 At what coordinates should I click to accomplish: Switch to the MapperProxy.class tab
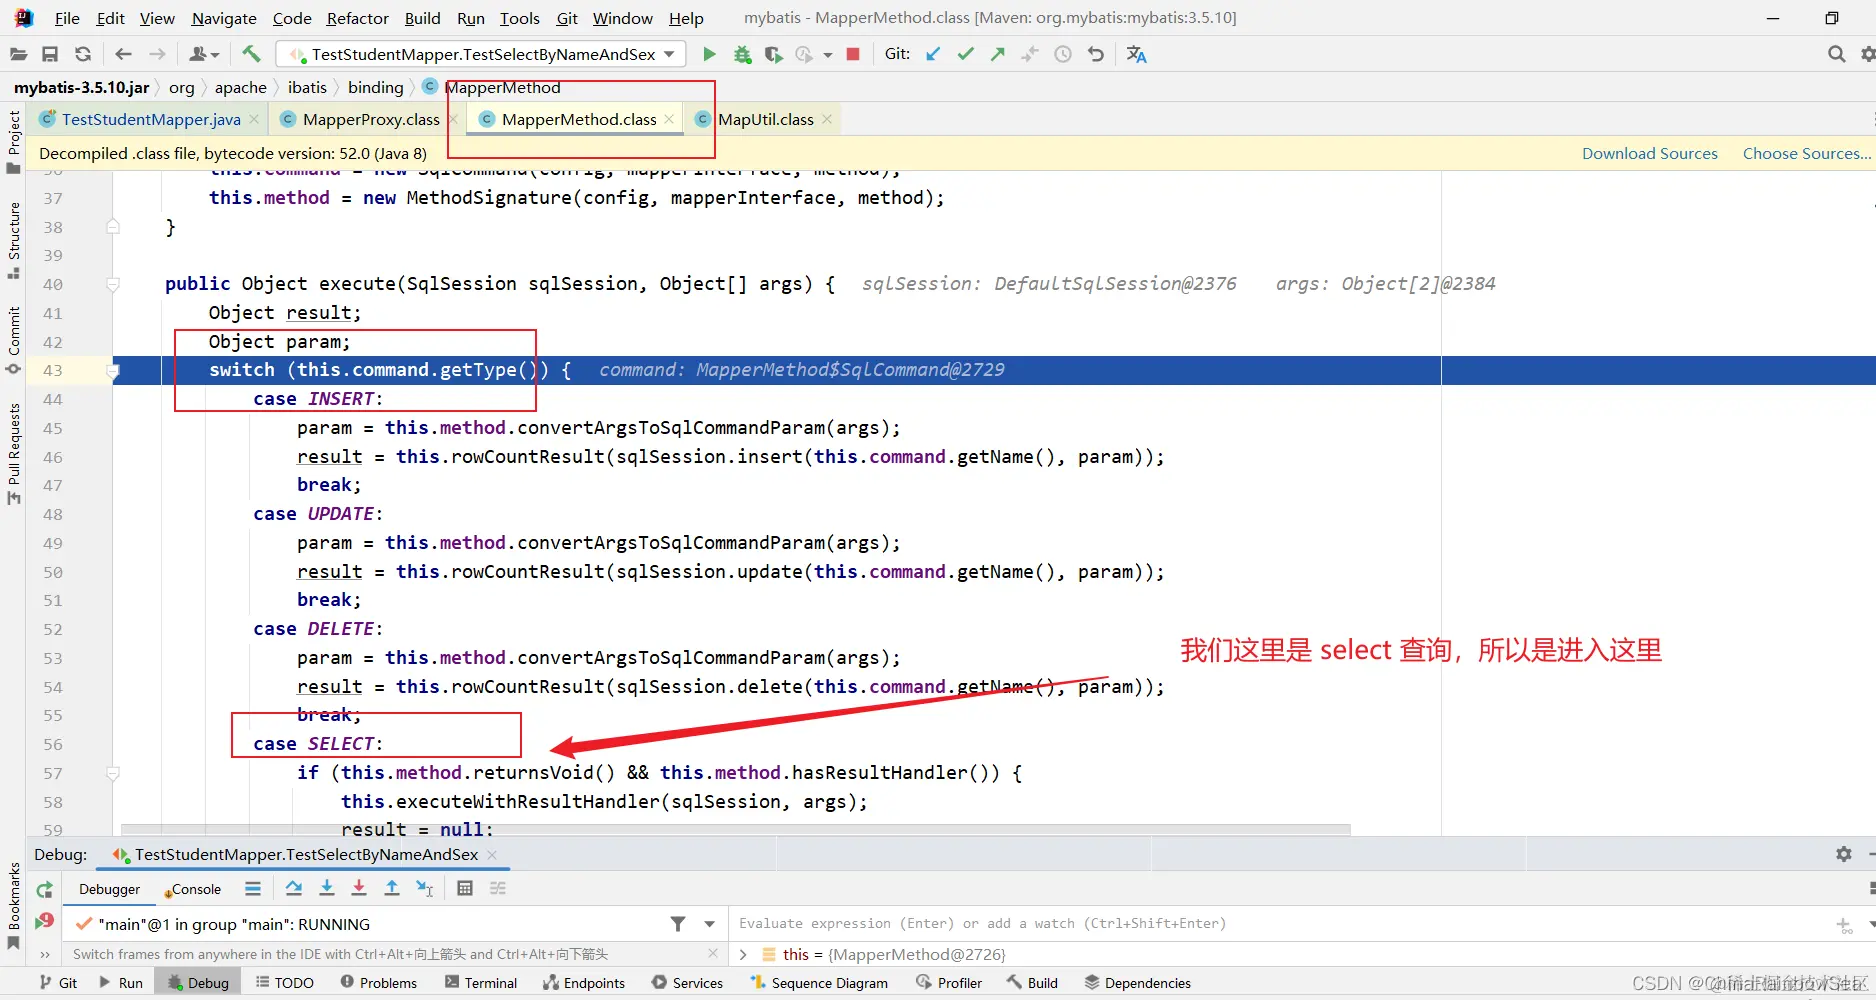(371, 119)
